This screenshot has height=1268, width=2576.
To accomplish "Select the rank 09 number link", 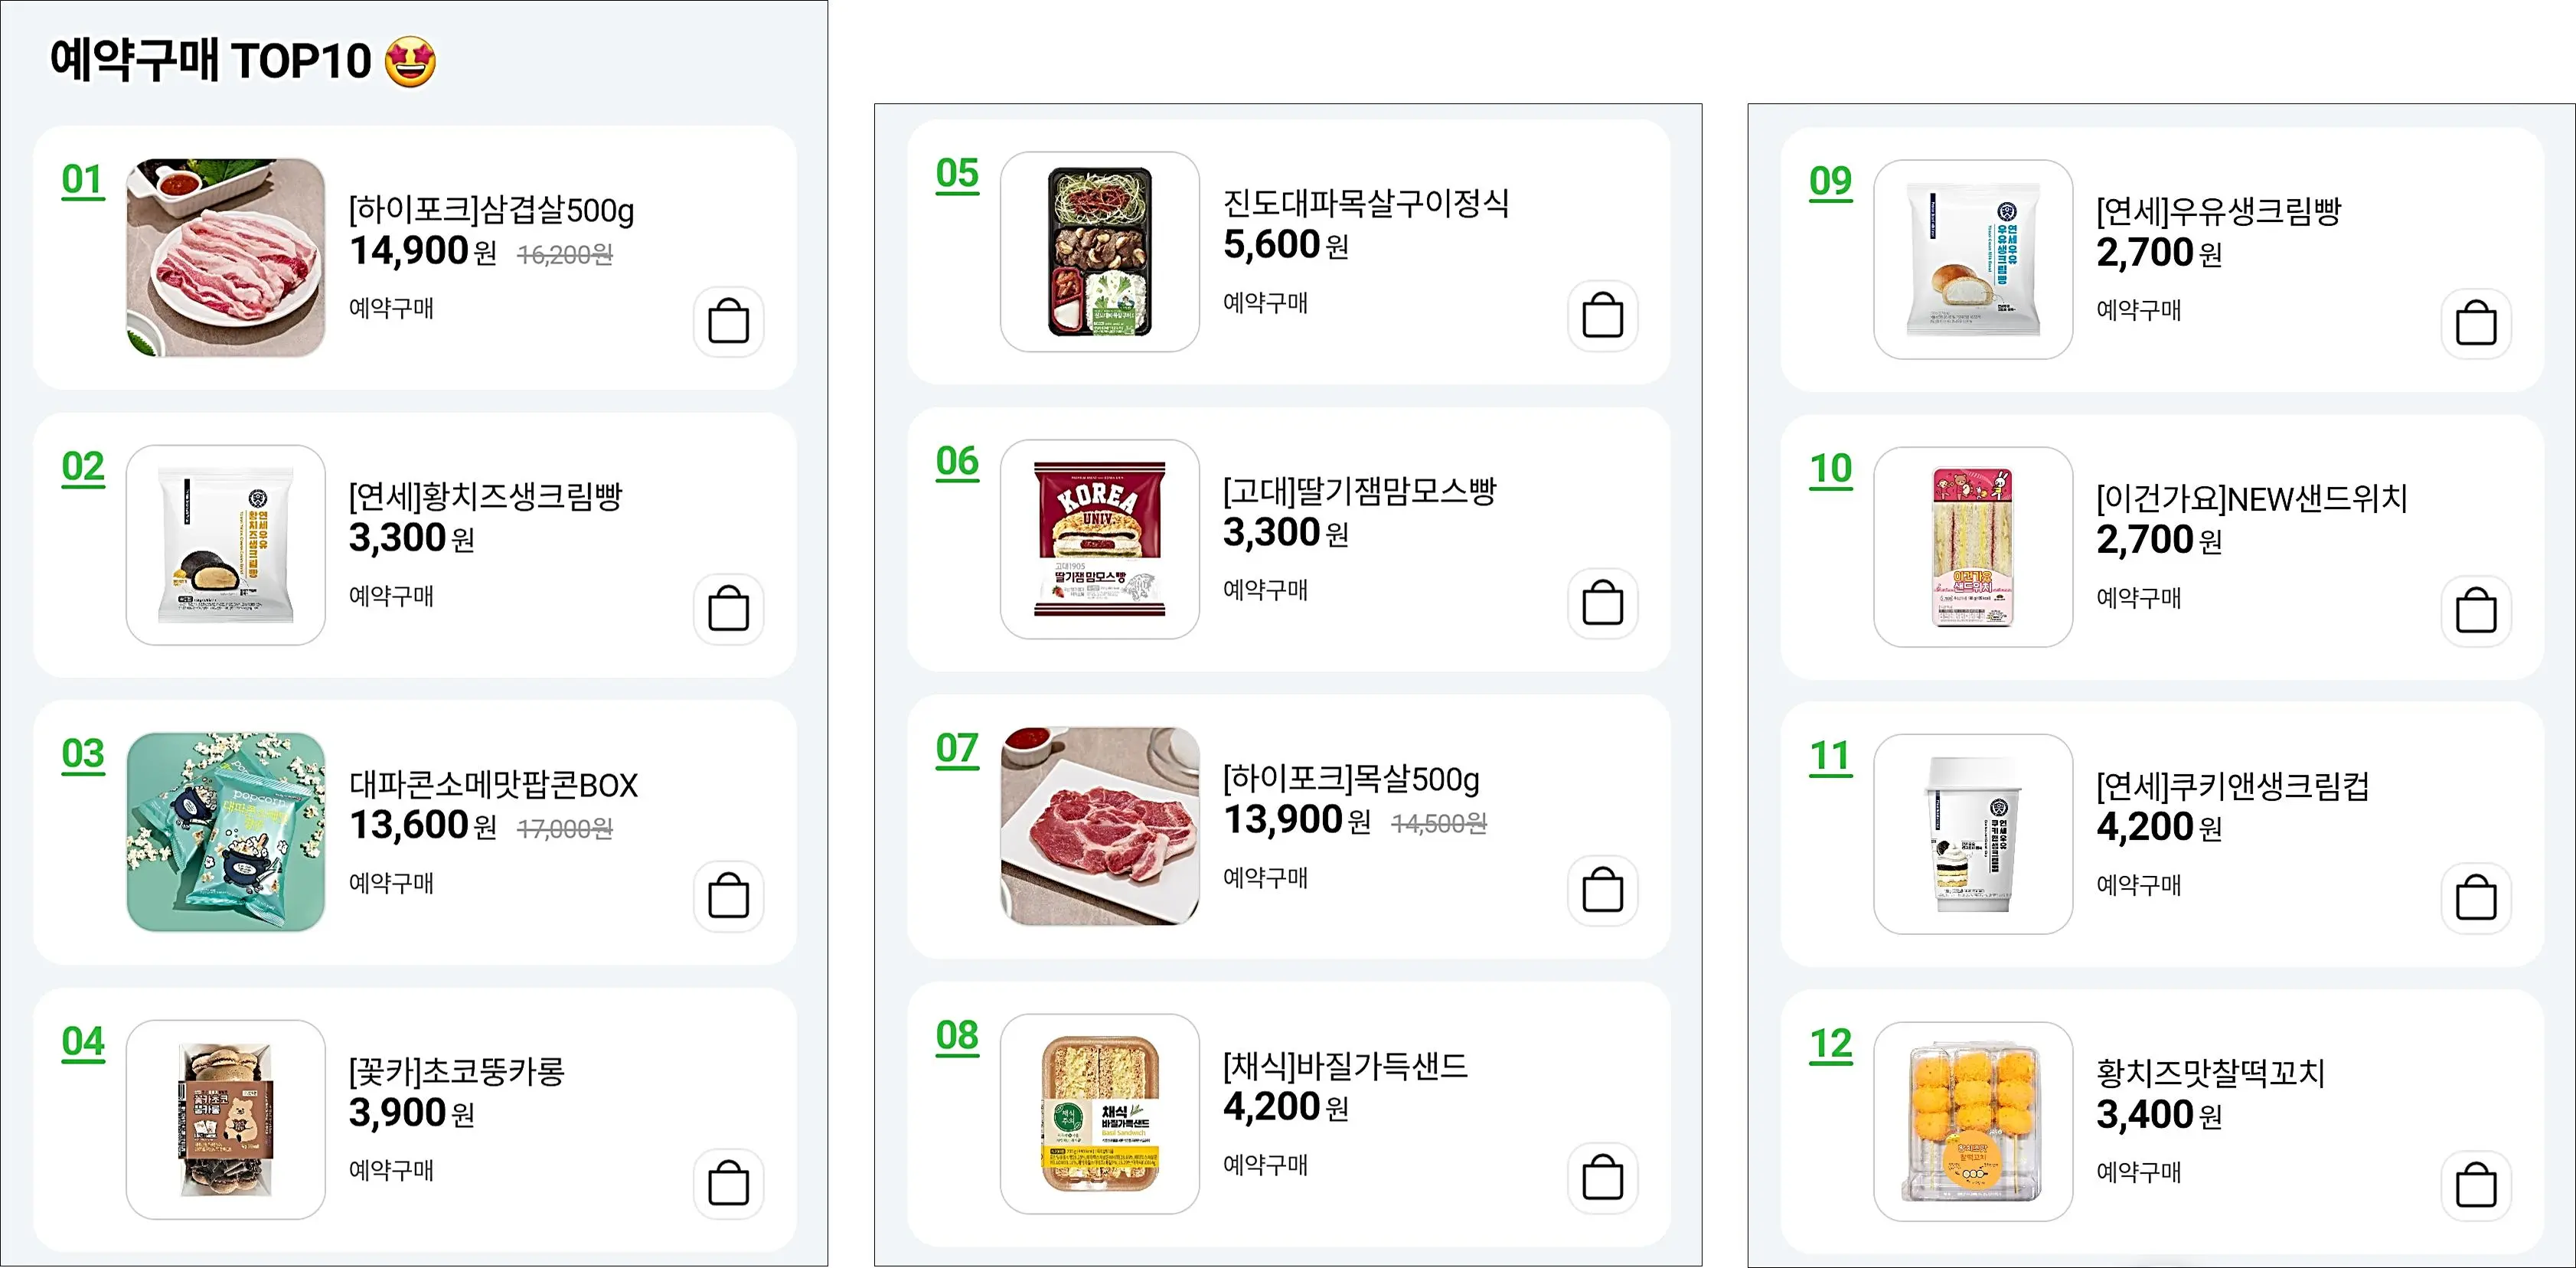I will click(x=1831, y=182).
